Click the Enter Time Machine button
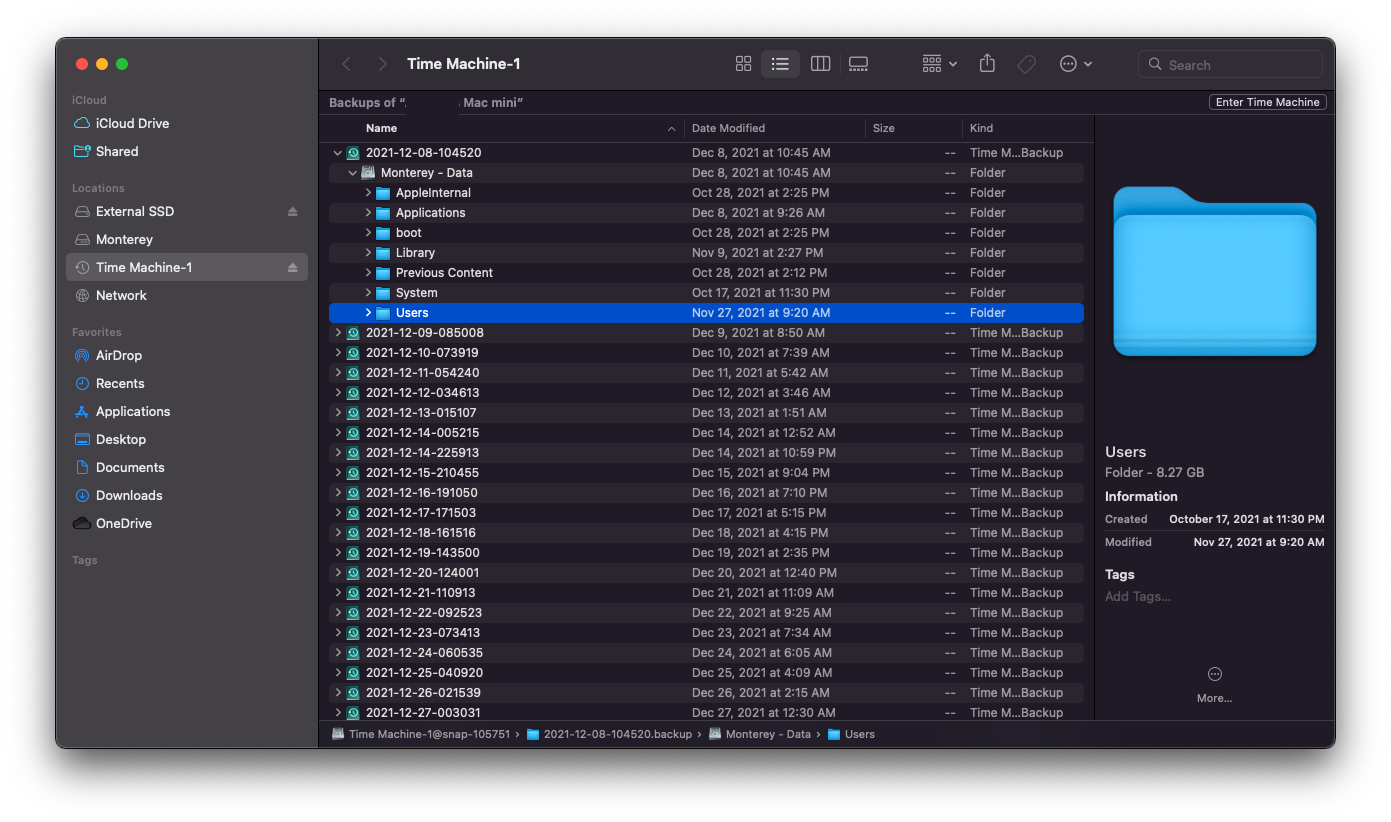This screenshot has height=822, width=1391. pyautogui.click(x=1267, y=102)
